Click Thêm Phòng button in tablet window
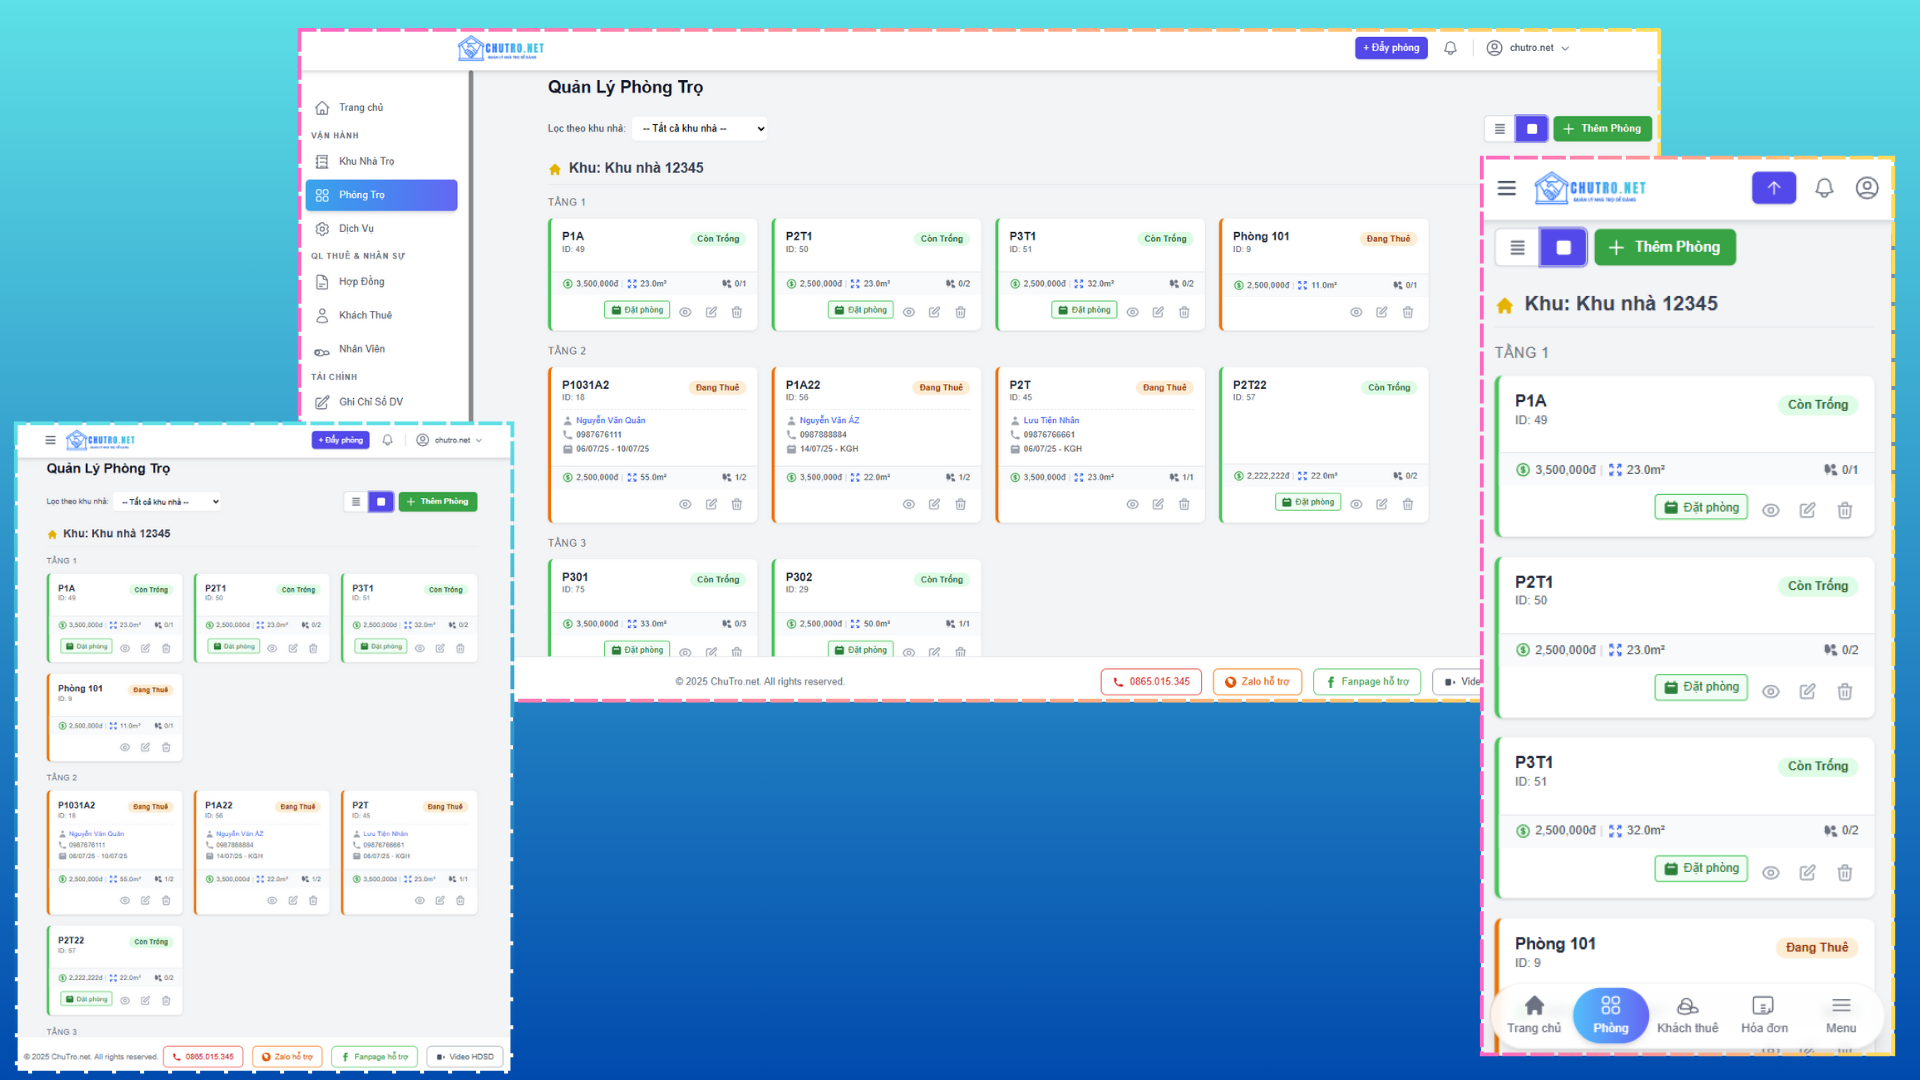 click(438, 502)
